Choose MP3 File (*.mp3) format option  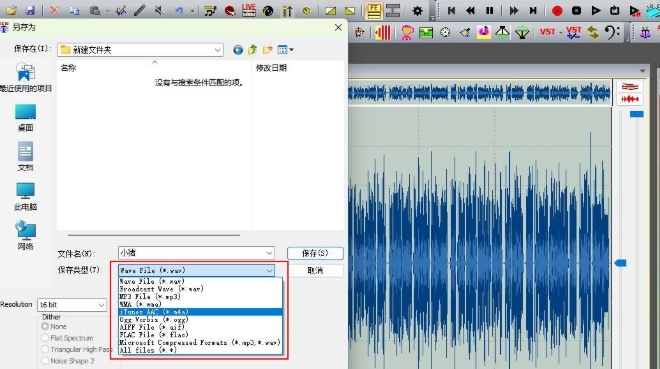pos(200,297)
